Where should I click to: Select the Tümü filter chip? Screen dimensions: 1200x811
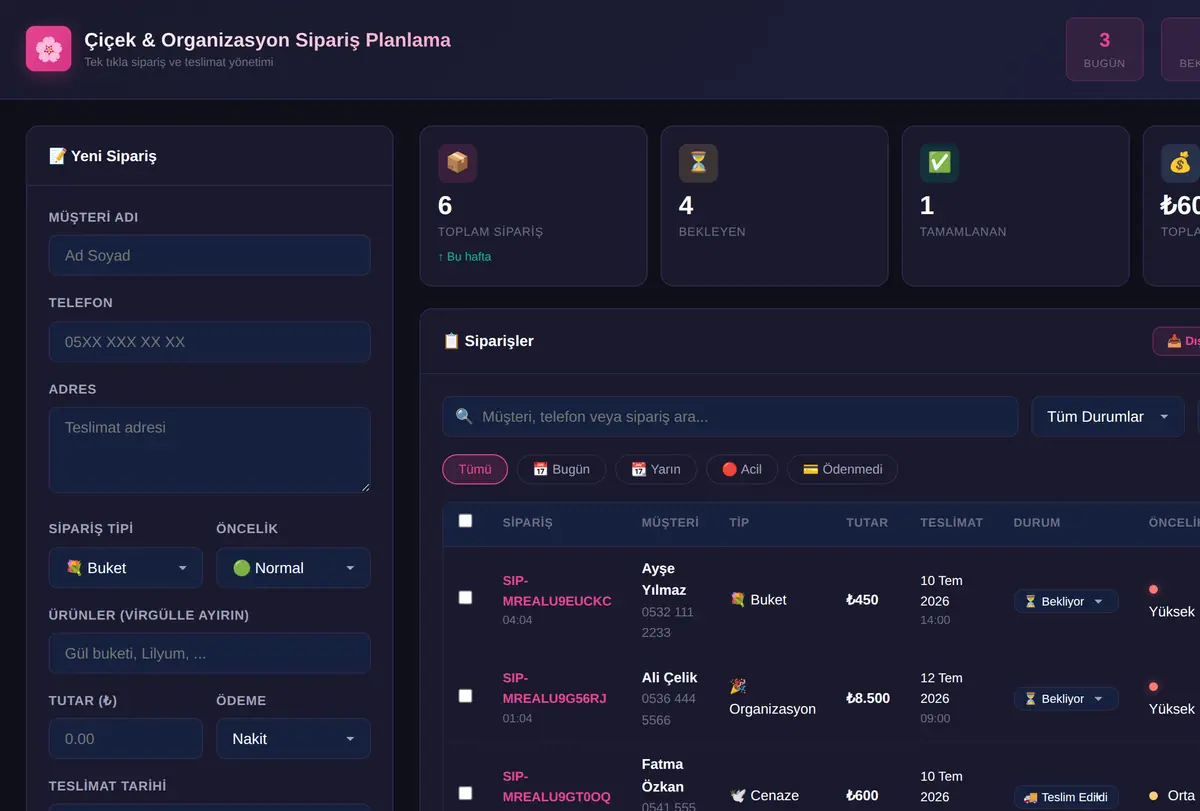(475, 469)
